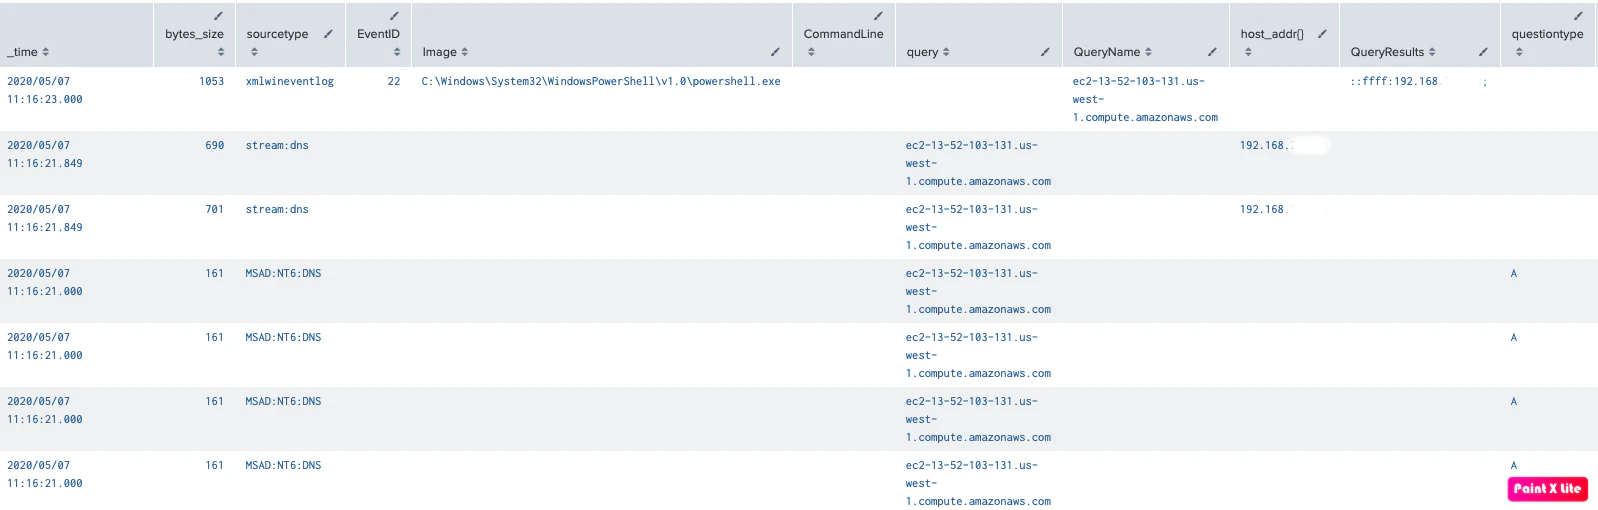The width and height of the screenshot is (1598, 510).
Task: Select stream:dns in the 701 bytes row
Action: pos(277,210)
